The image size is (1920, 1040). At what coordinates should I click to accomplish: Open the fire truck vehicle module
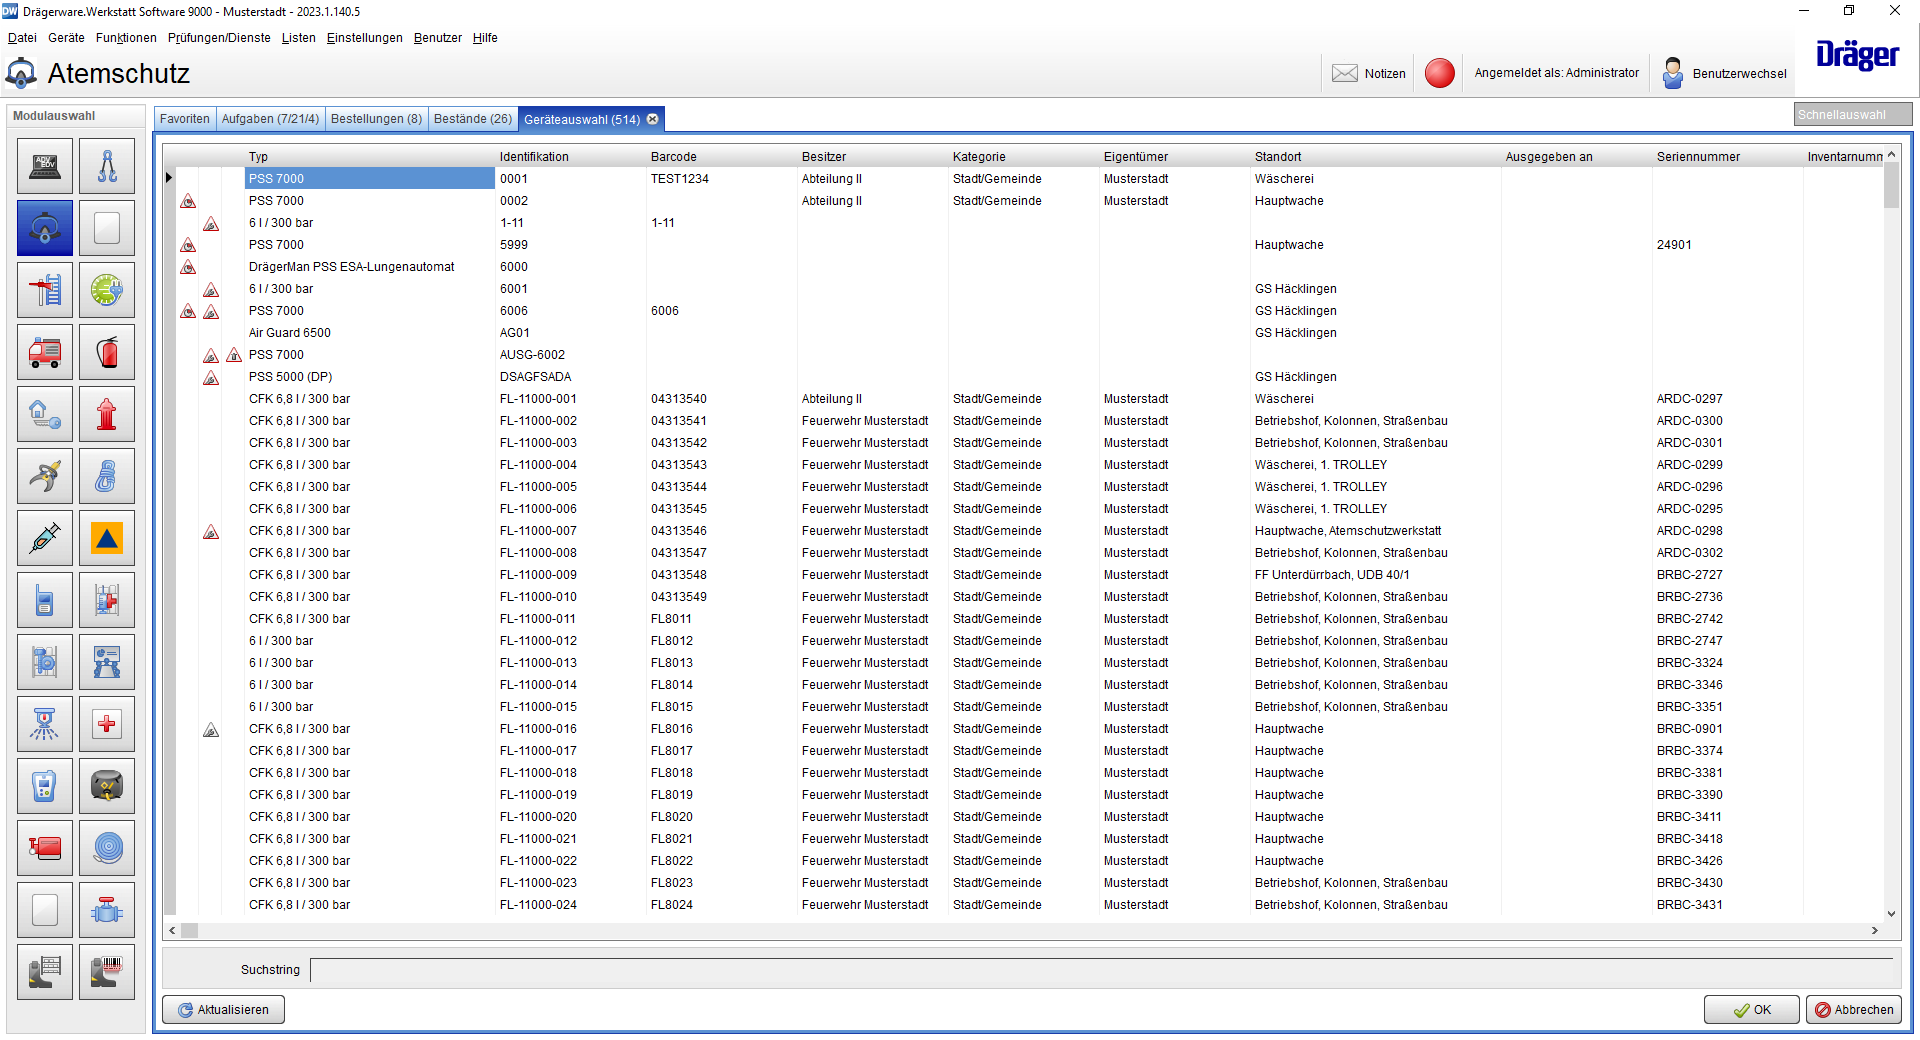pyautogui.click(x=45, y=352)
